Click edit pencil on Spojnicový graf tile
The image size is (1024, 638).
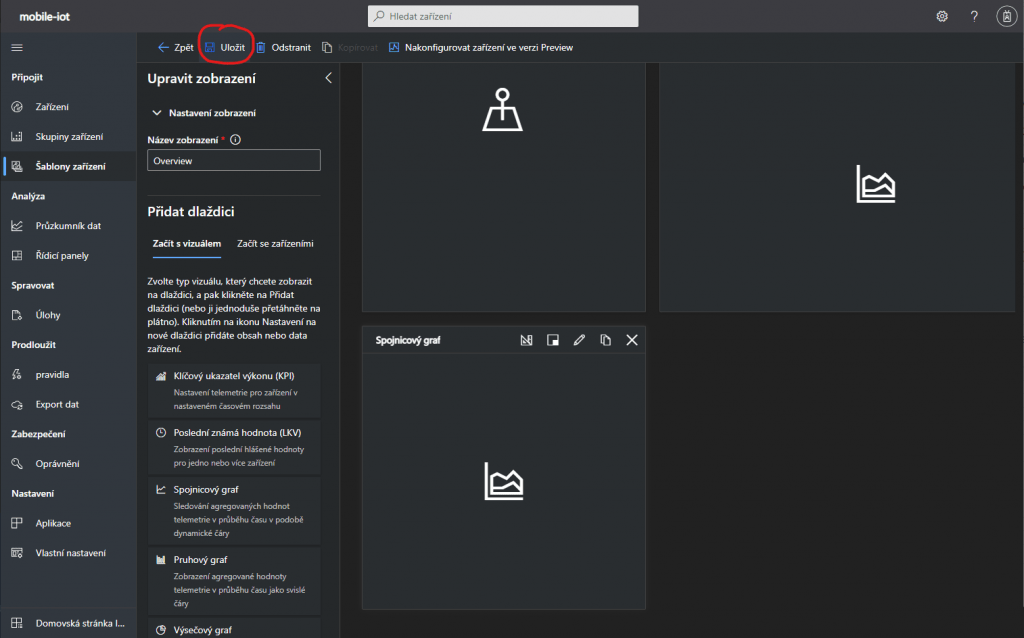(579, 341)
